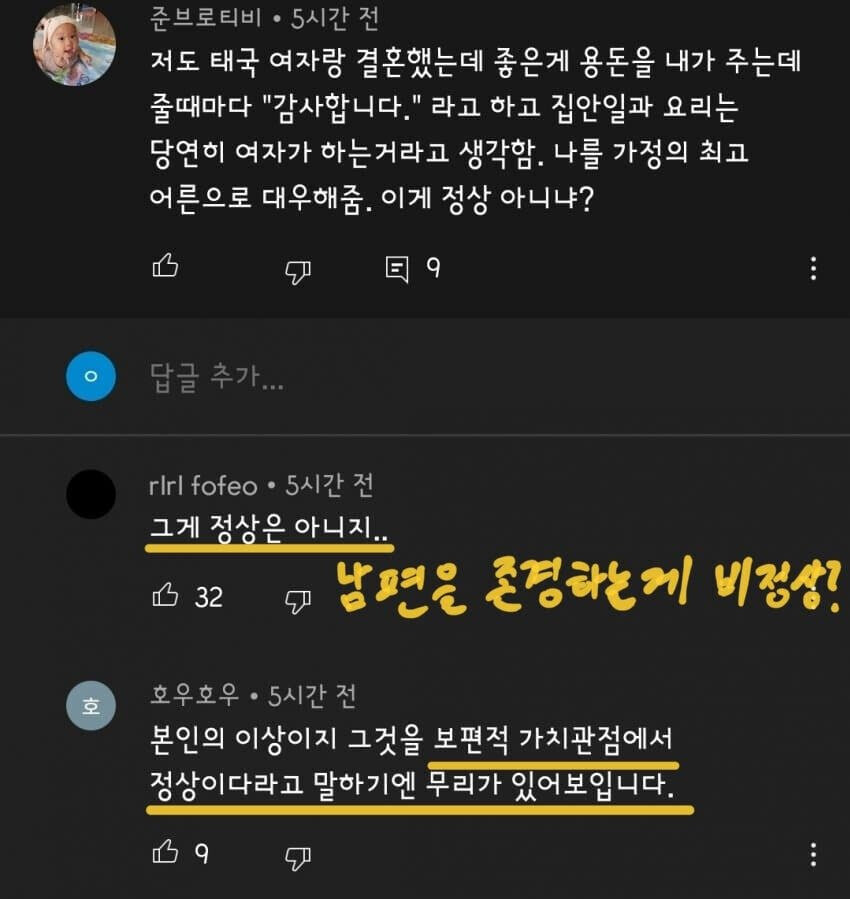Open rlrl fofeo black avatar
This screenshot has height=899, width=850.
pos(91,494)
